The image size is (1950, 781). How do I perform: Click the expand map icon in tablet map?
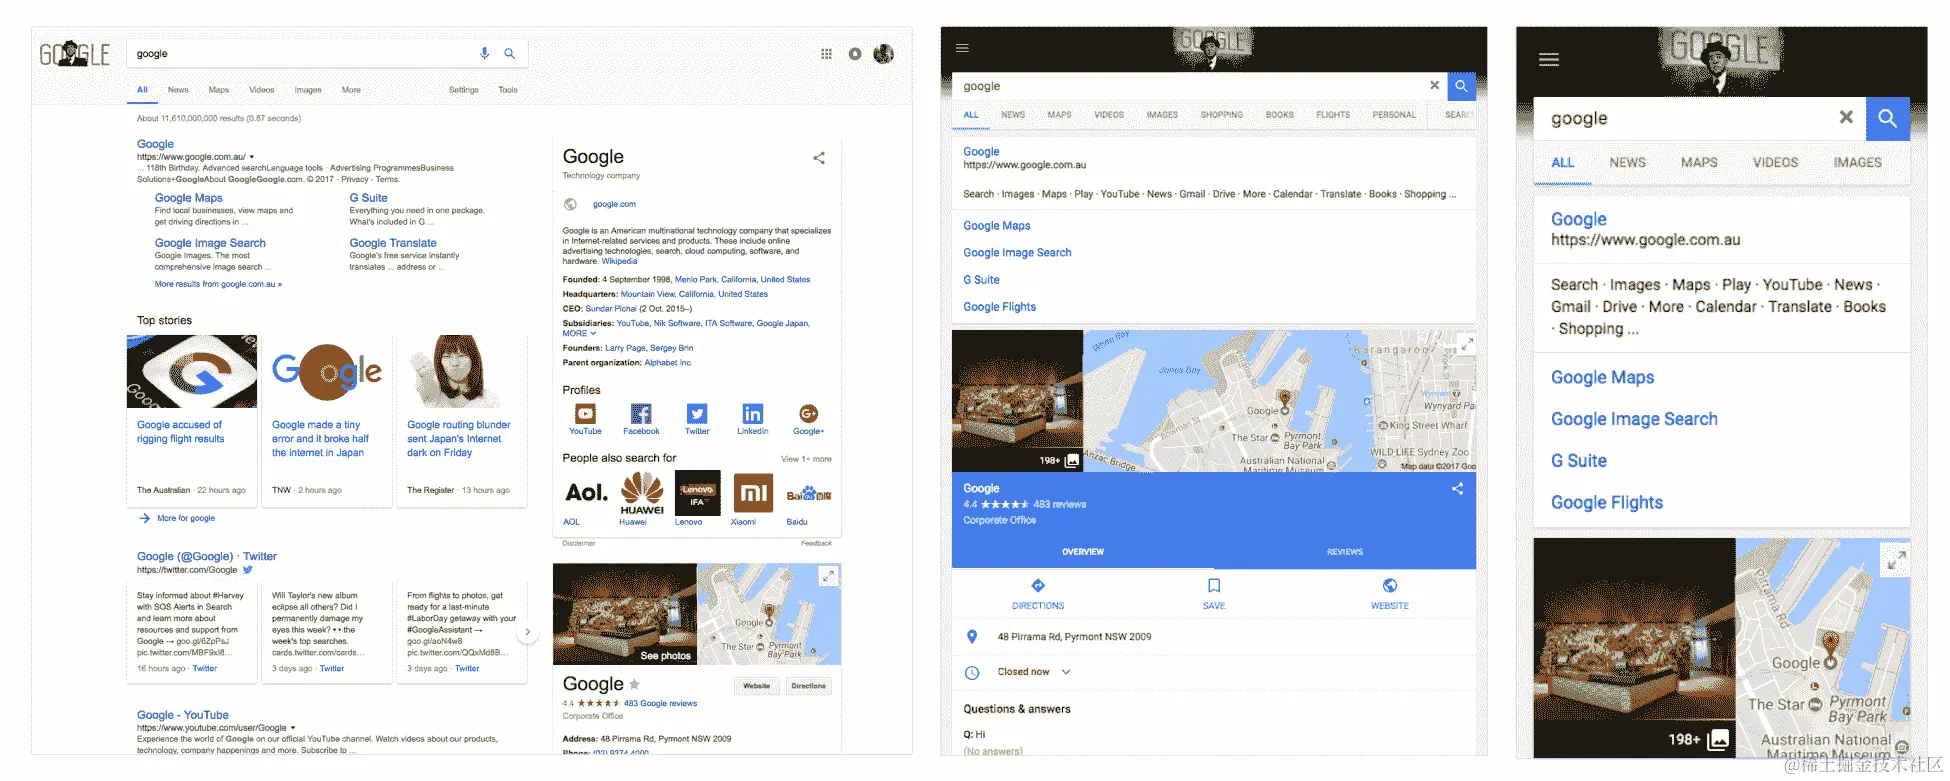tap(1467, 344)
